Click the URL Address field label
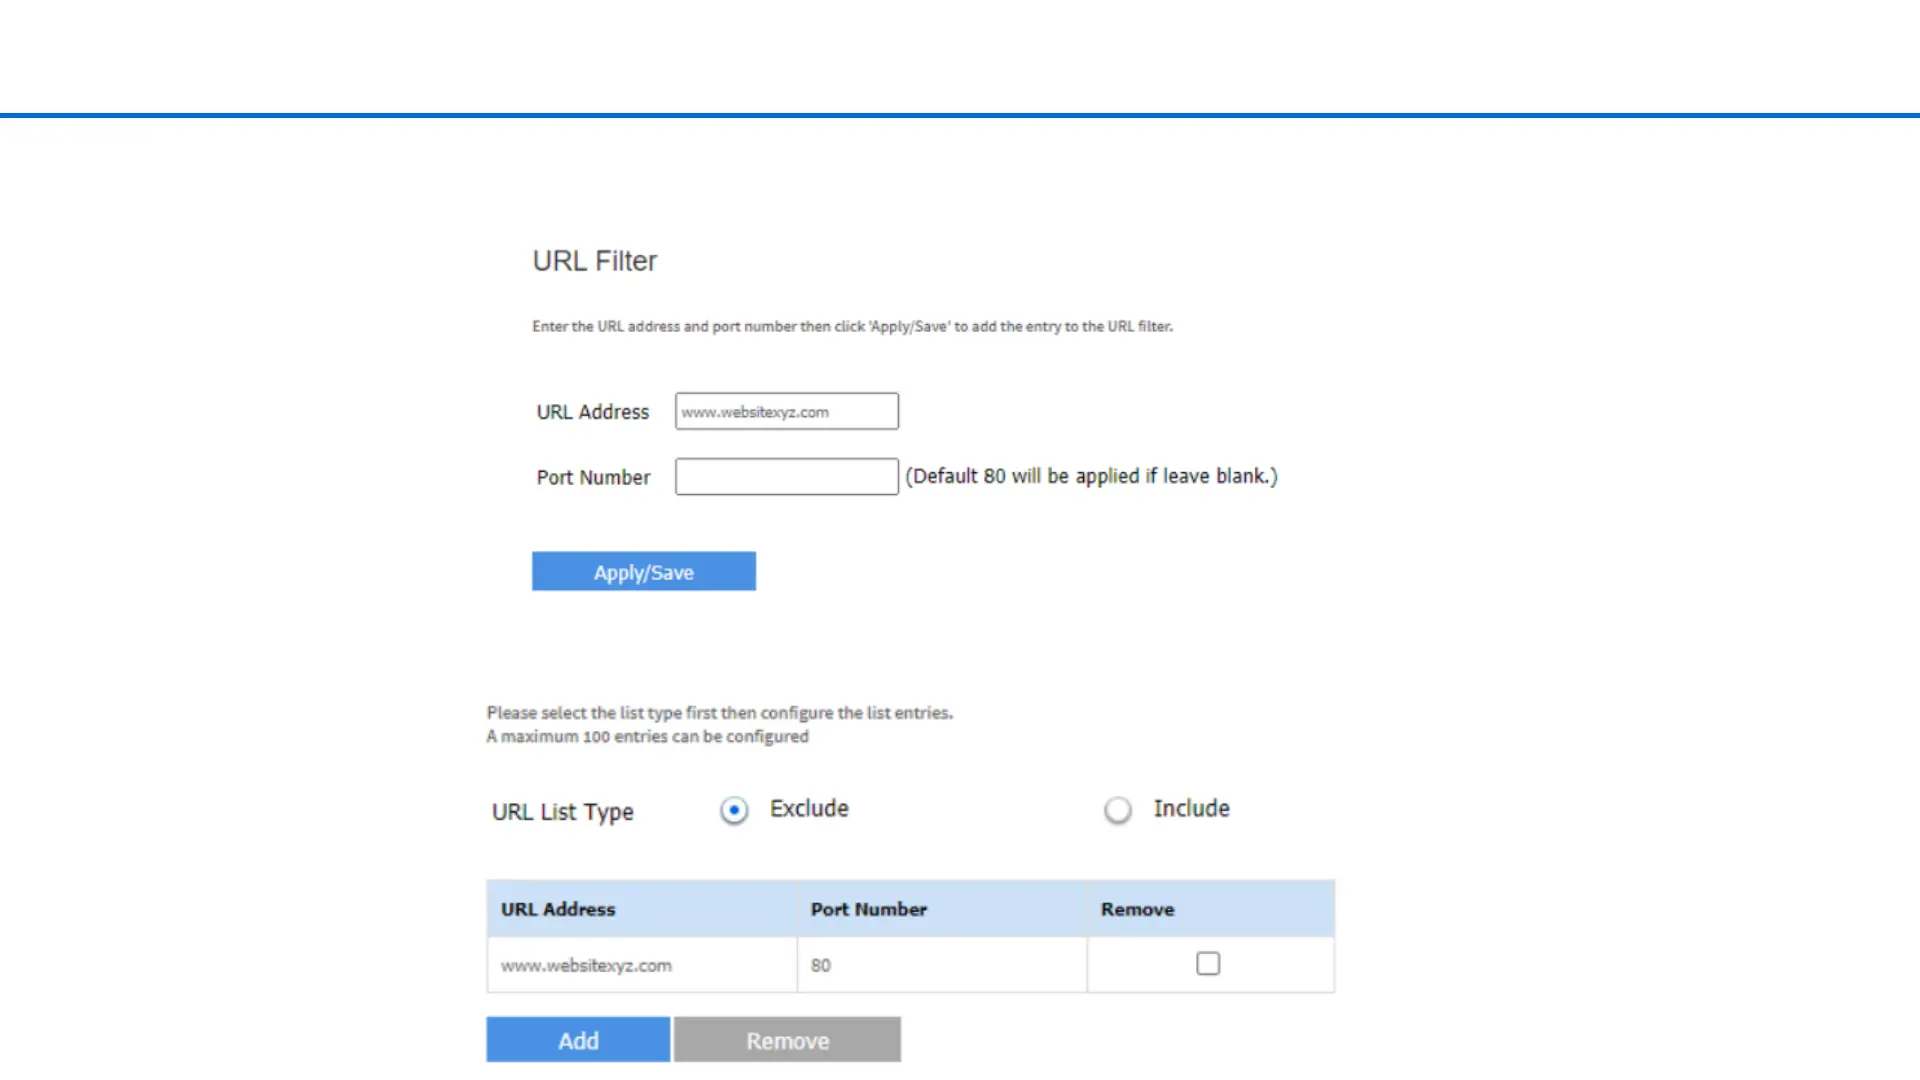The width and height of the screenshot is (1920, 1080). click(592, 412)
